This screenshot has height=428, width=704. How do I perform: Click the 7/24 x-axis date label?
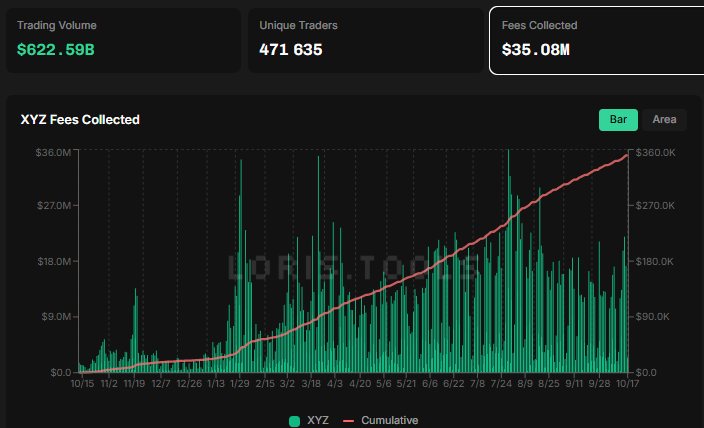coord(501,384)
